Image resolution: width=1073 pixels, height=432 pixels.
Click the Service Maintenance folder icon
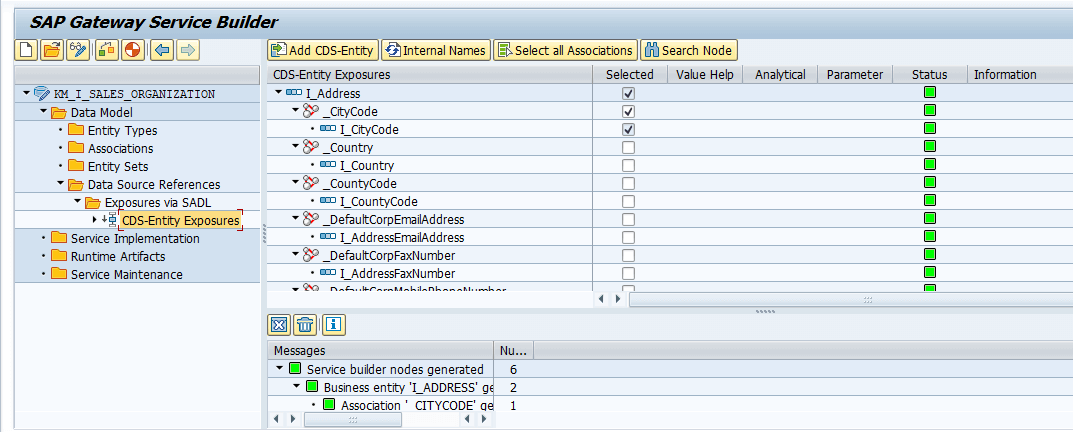click(60, 274)
